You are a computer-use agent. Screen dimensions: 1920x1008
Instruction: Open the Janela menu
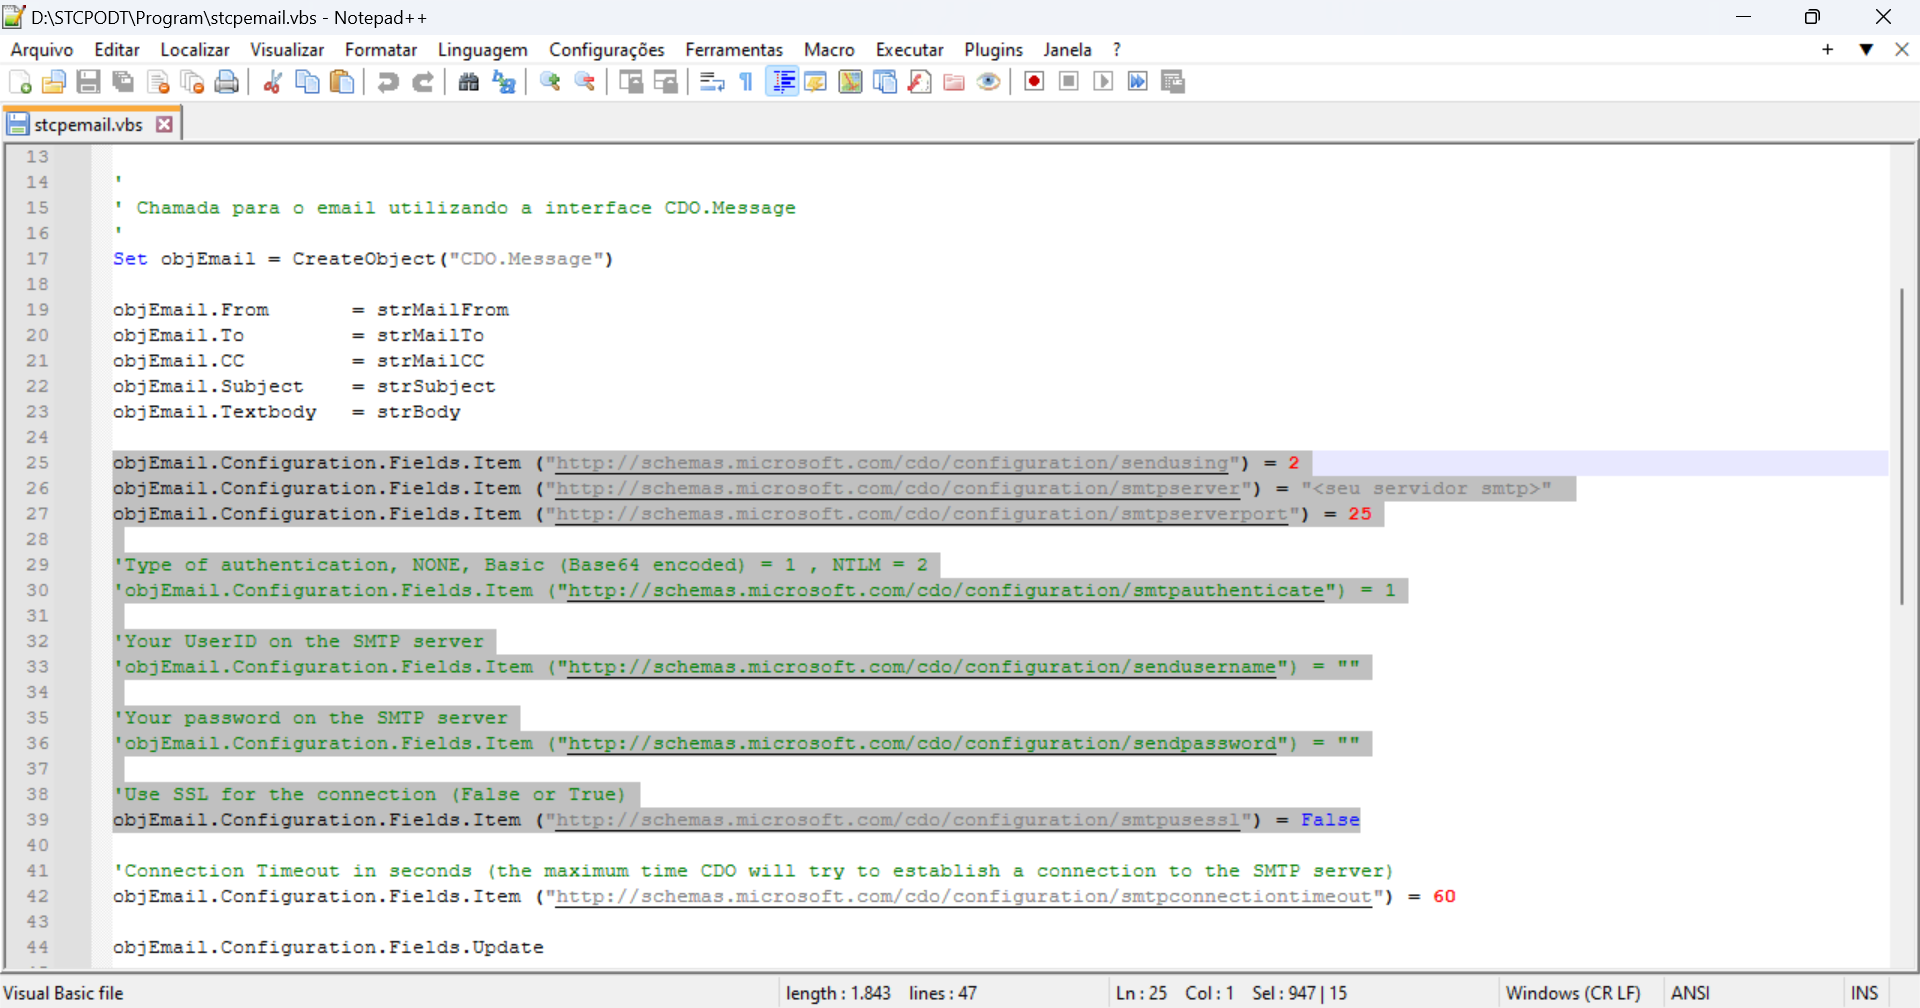pos(1067,49)
